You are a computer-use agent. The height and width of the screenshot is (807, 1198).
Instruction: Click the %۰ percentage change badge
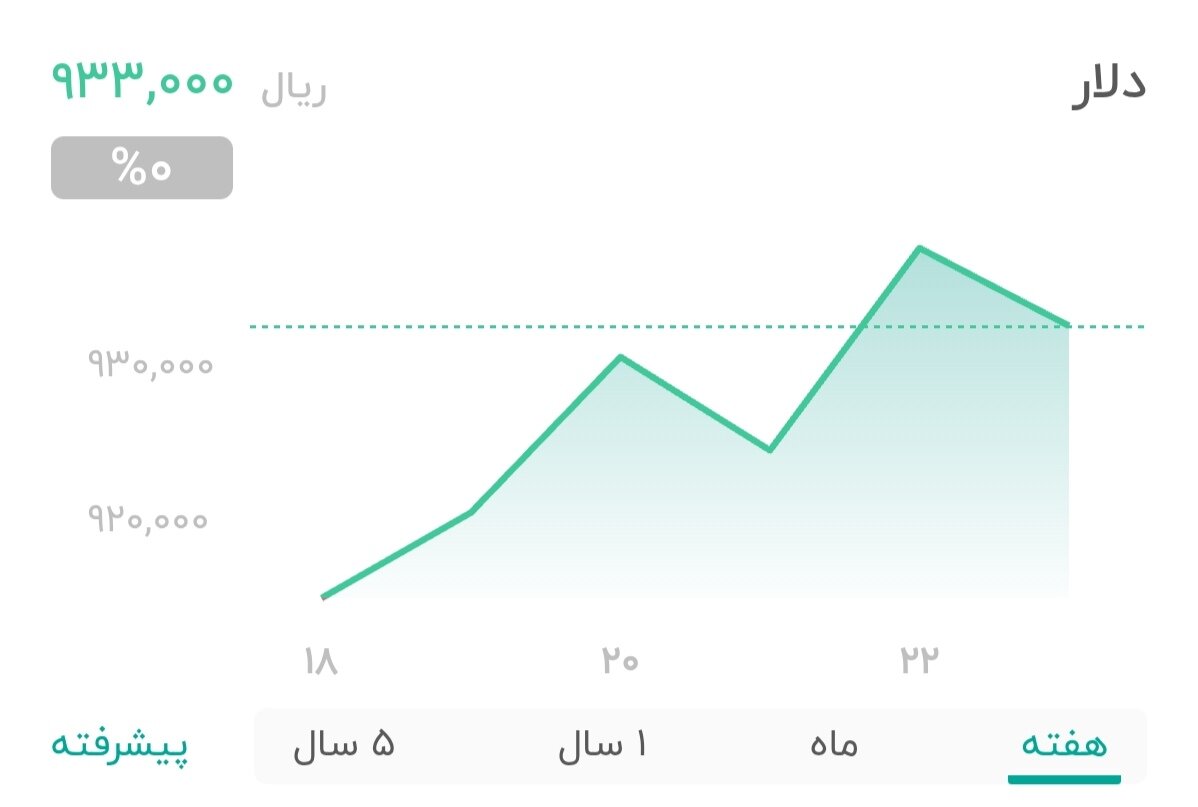(x=140, y=166)
